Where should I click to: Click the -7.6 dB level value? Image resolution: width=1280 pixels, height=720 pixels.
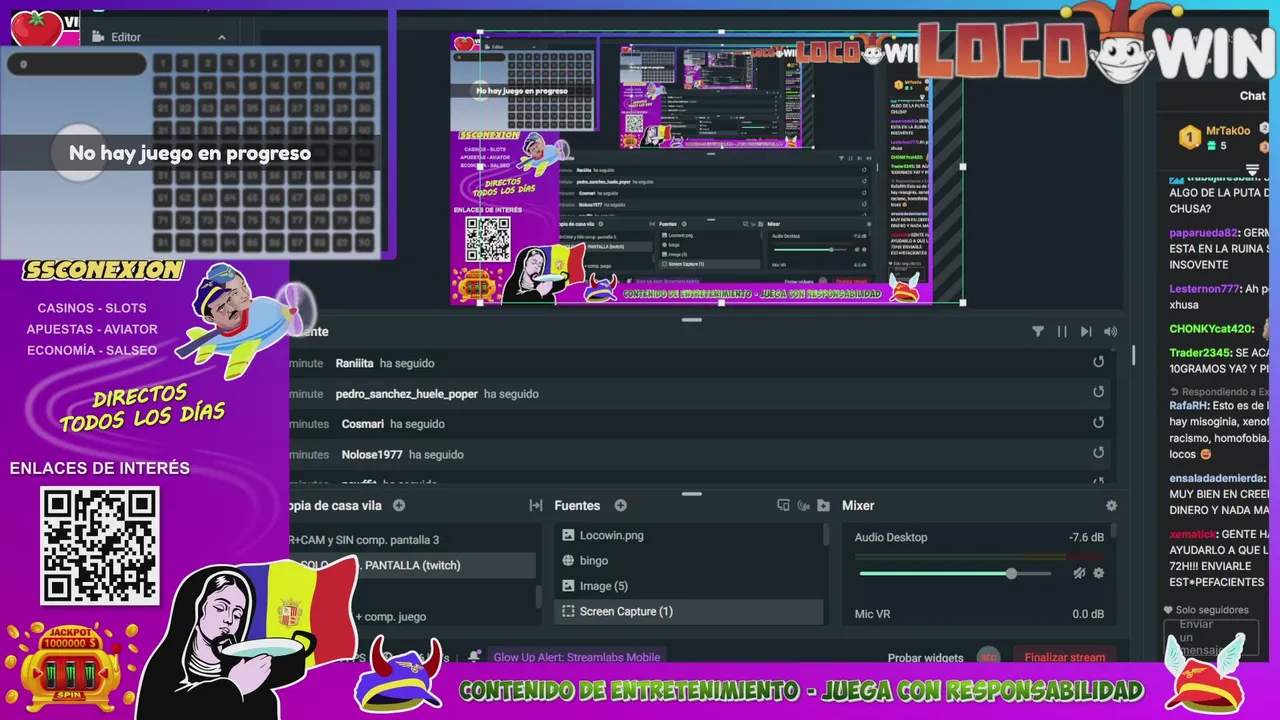click(x=1086, y=537)
